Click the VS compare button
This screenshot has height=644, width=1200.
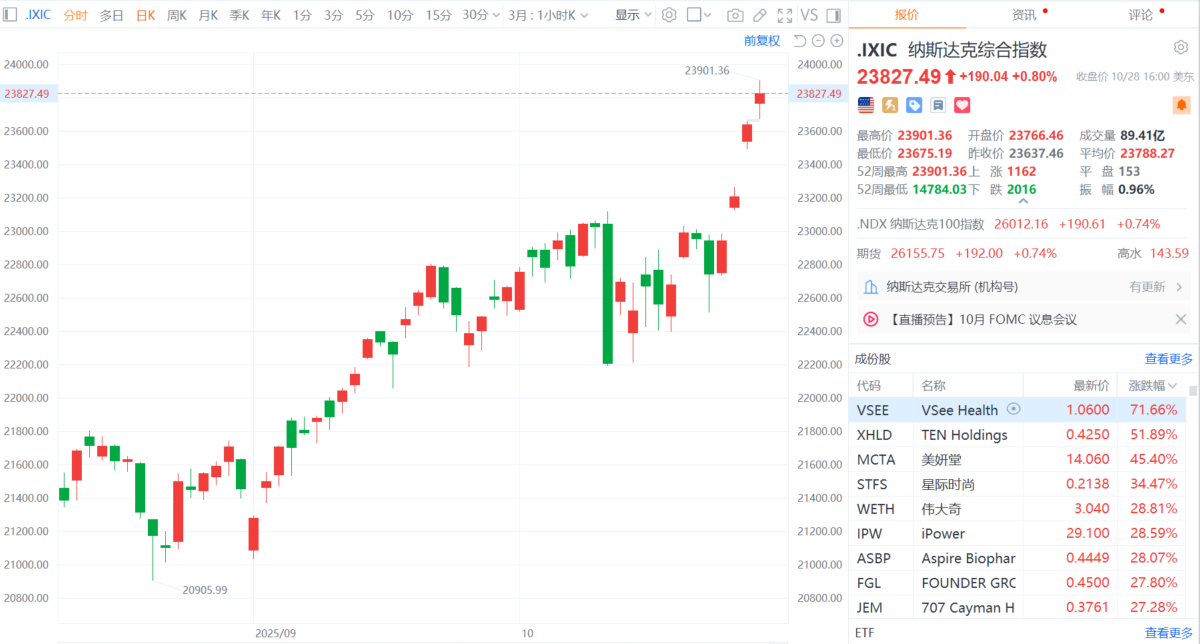[x=808, y=15]
